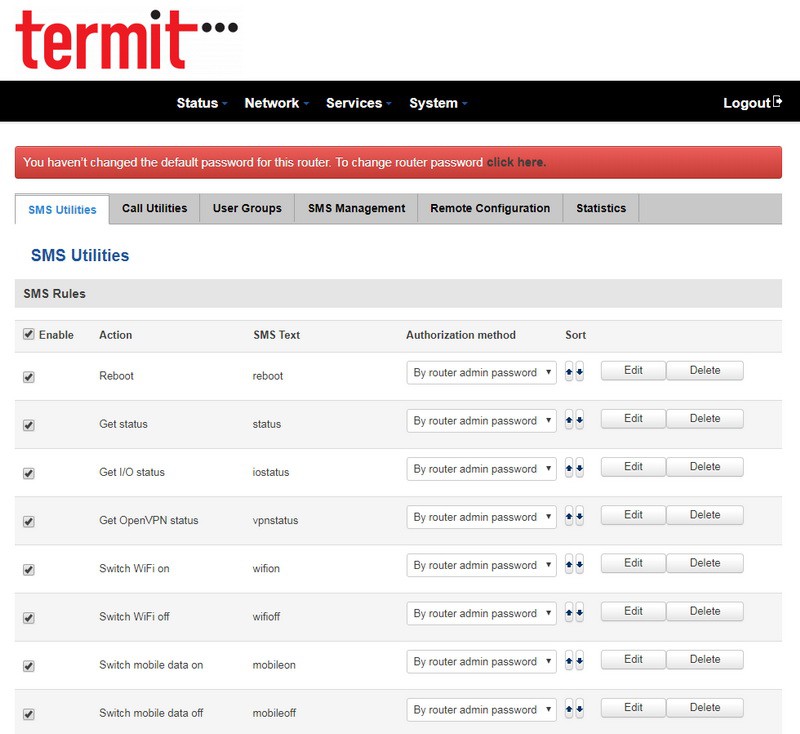Expand the Network menu in the navigation bar
Image resolution: width=800 pixels, height=734 pixels.
pyautogui.click(x=276, y=103)
